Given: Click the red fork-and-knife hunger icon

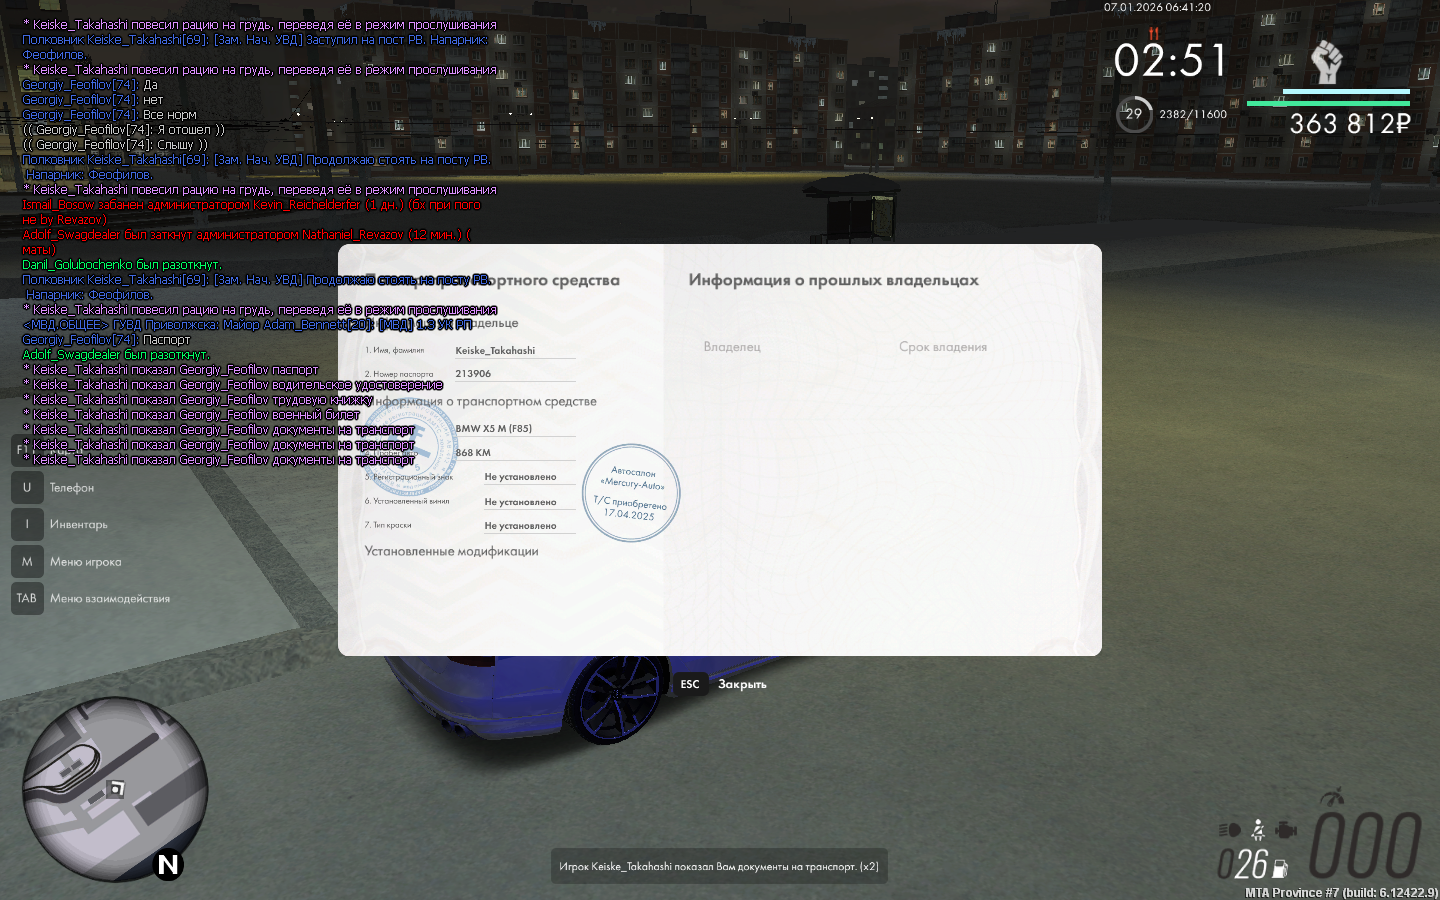Looking at the screenshot, I should pyautogui.click(x=1153, y=33).
